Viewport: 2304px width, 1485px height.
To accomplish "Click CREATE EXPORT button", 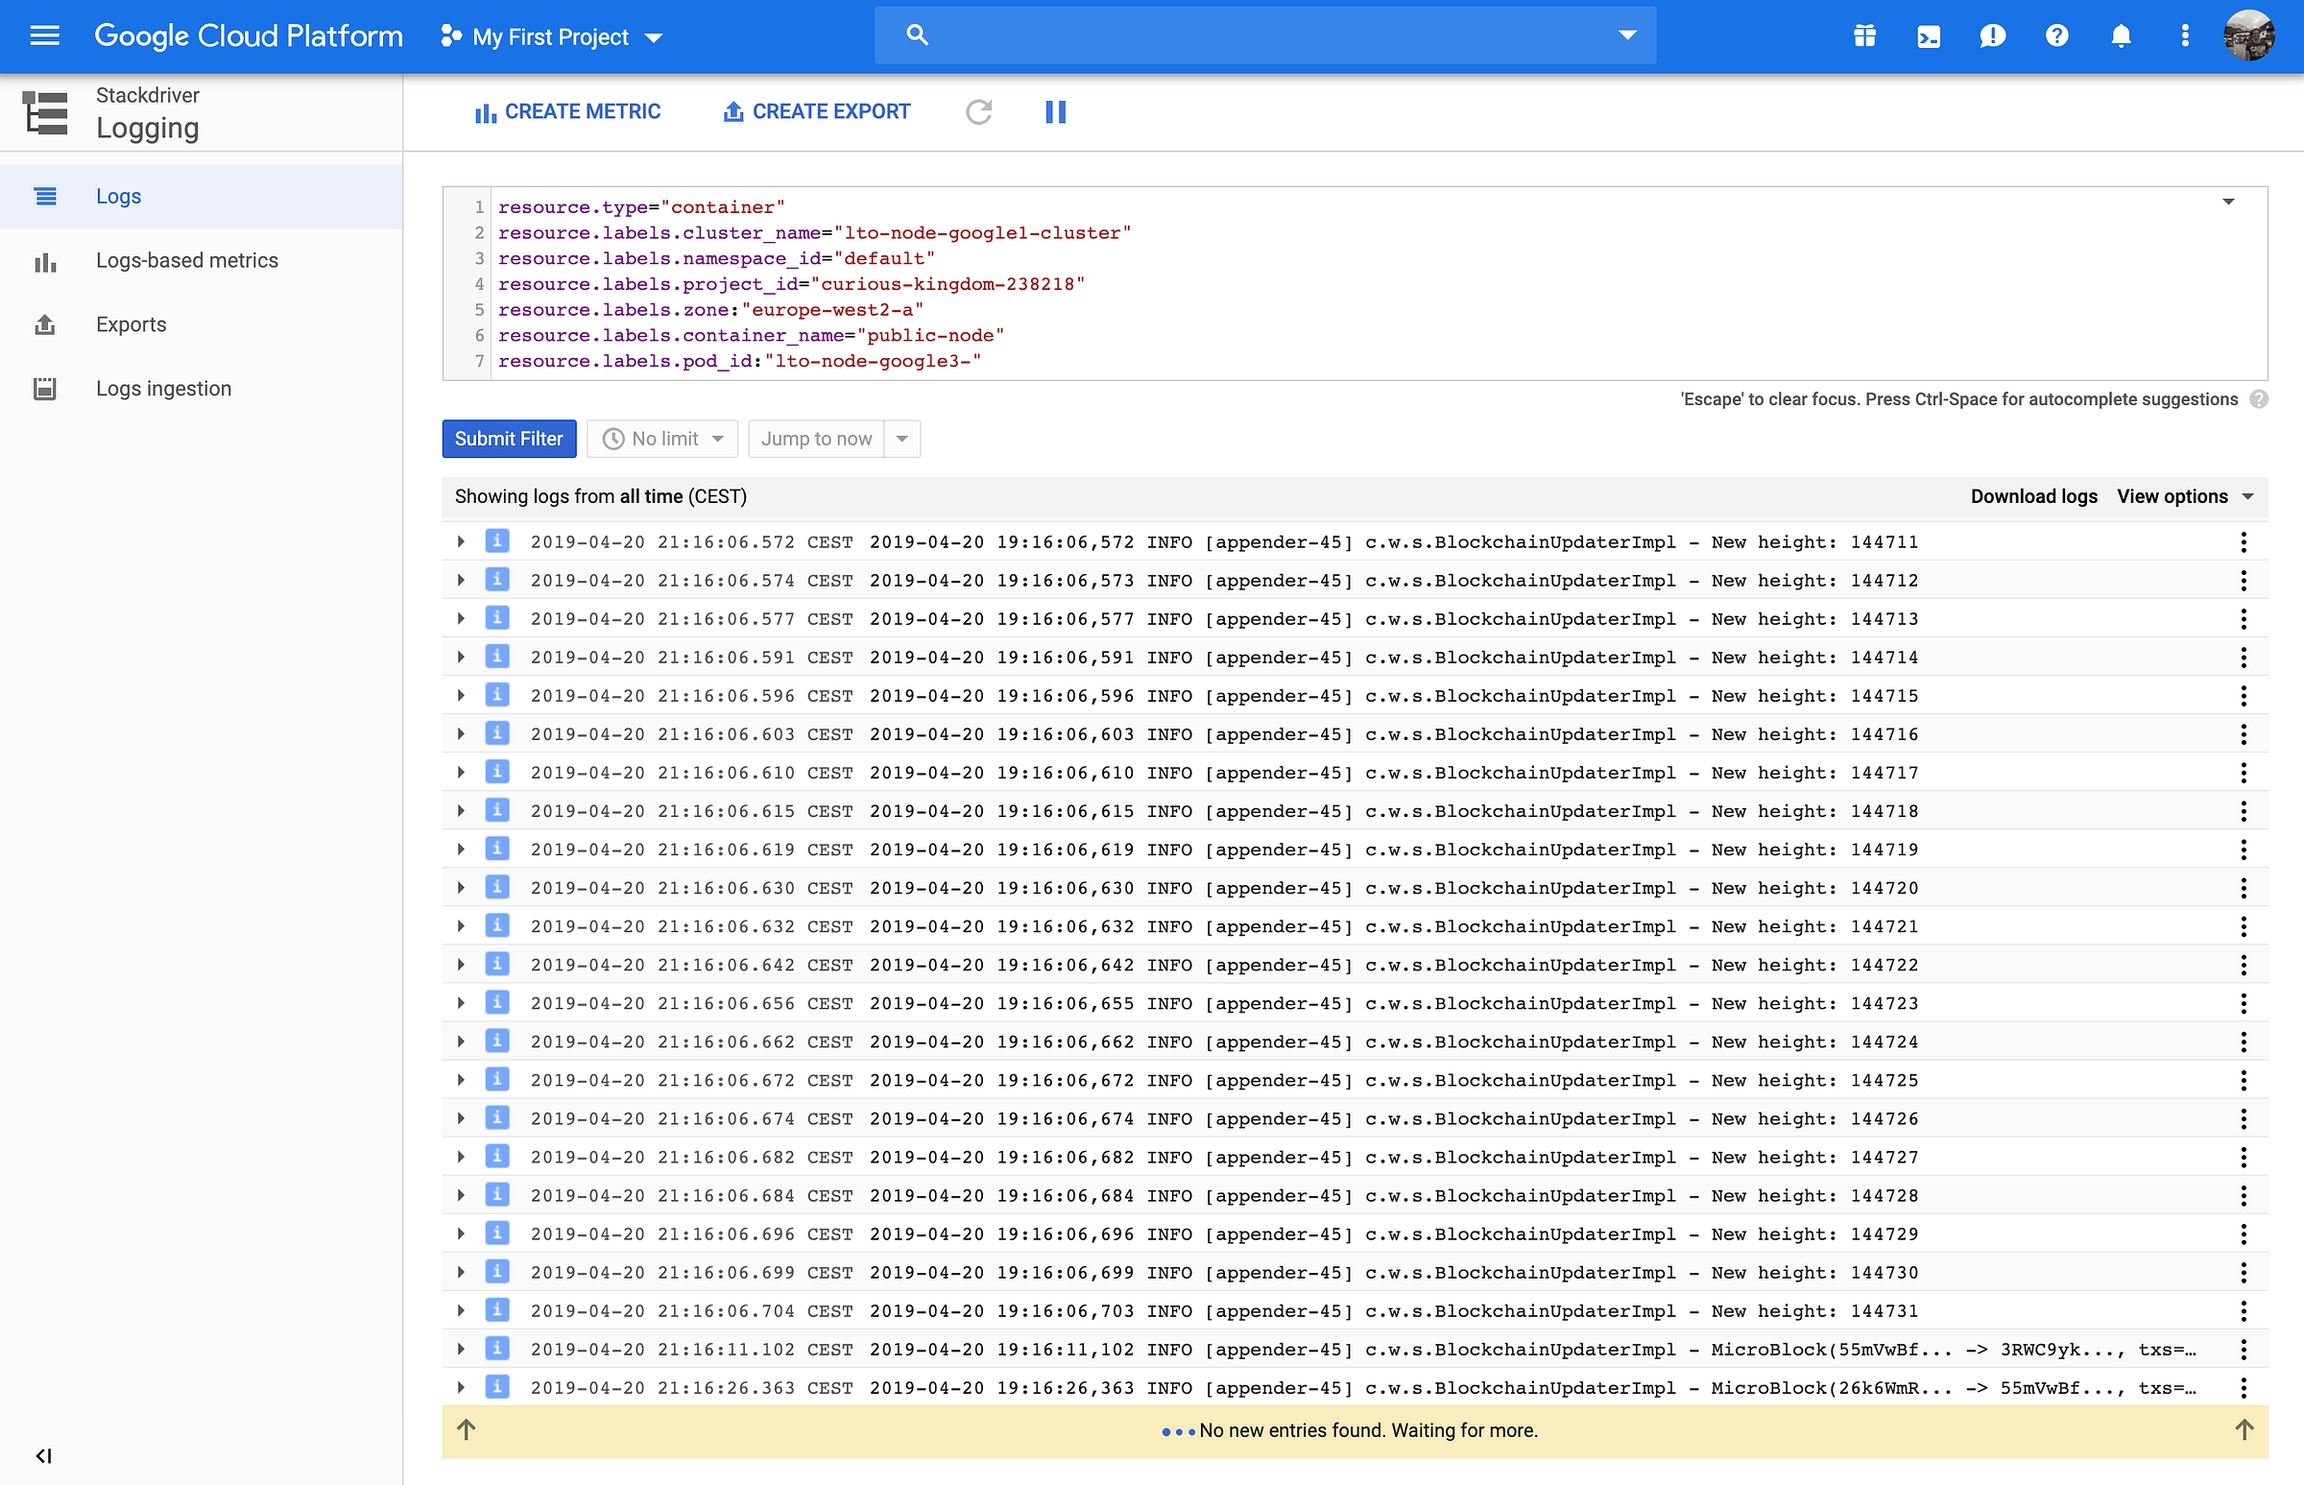I will tap(817, 112).
